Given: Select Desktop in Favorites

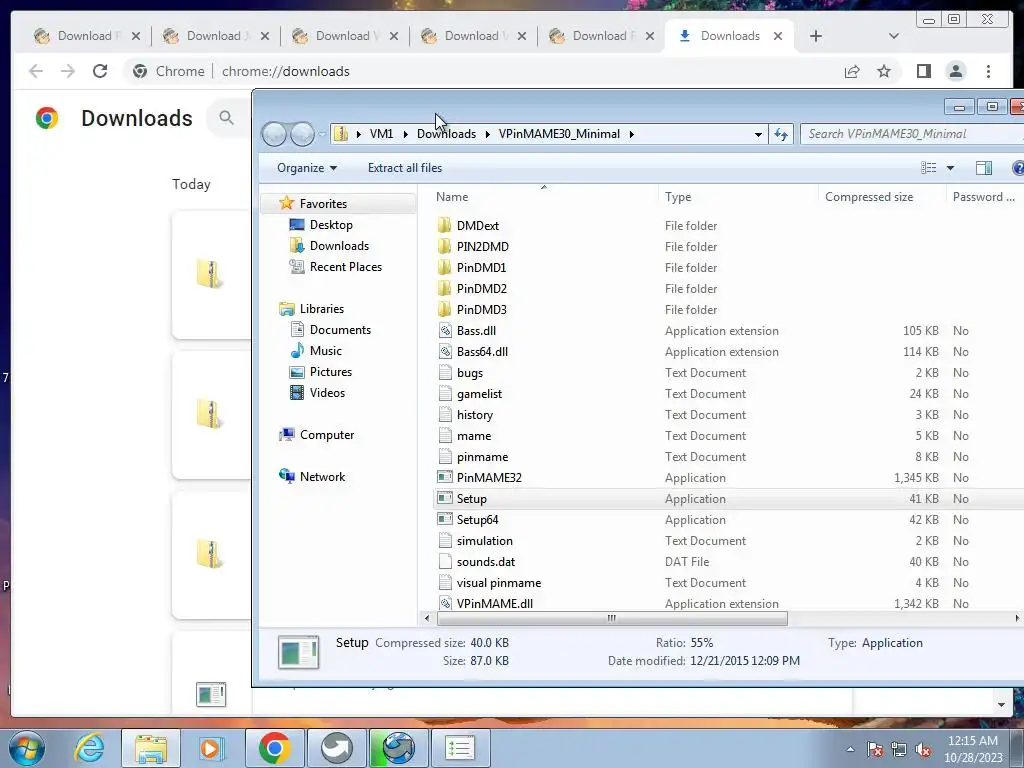Looking at the screenshot, I should click(x=331, y=225).
